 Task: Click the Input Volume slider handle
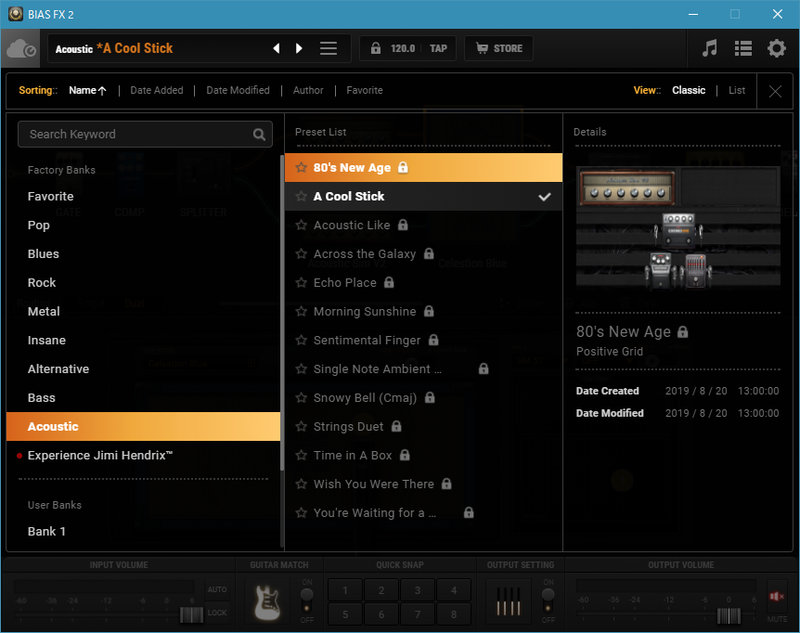[x=192, y=615]
